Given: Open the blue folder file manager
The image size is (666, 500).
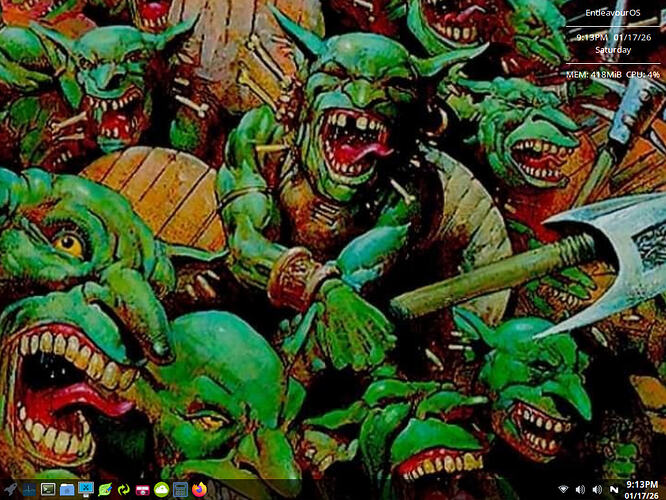Looking at the screenshot, I should pyautogui.click(x=66, y=489).
